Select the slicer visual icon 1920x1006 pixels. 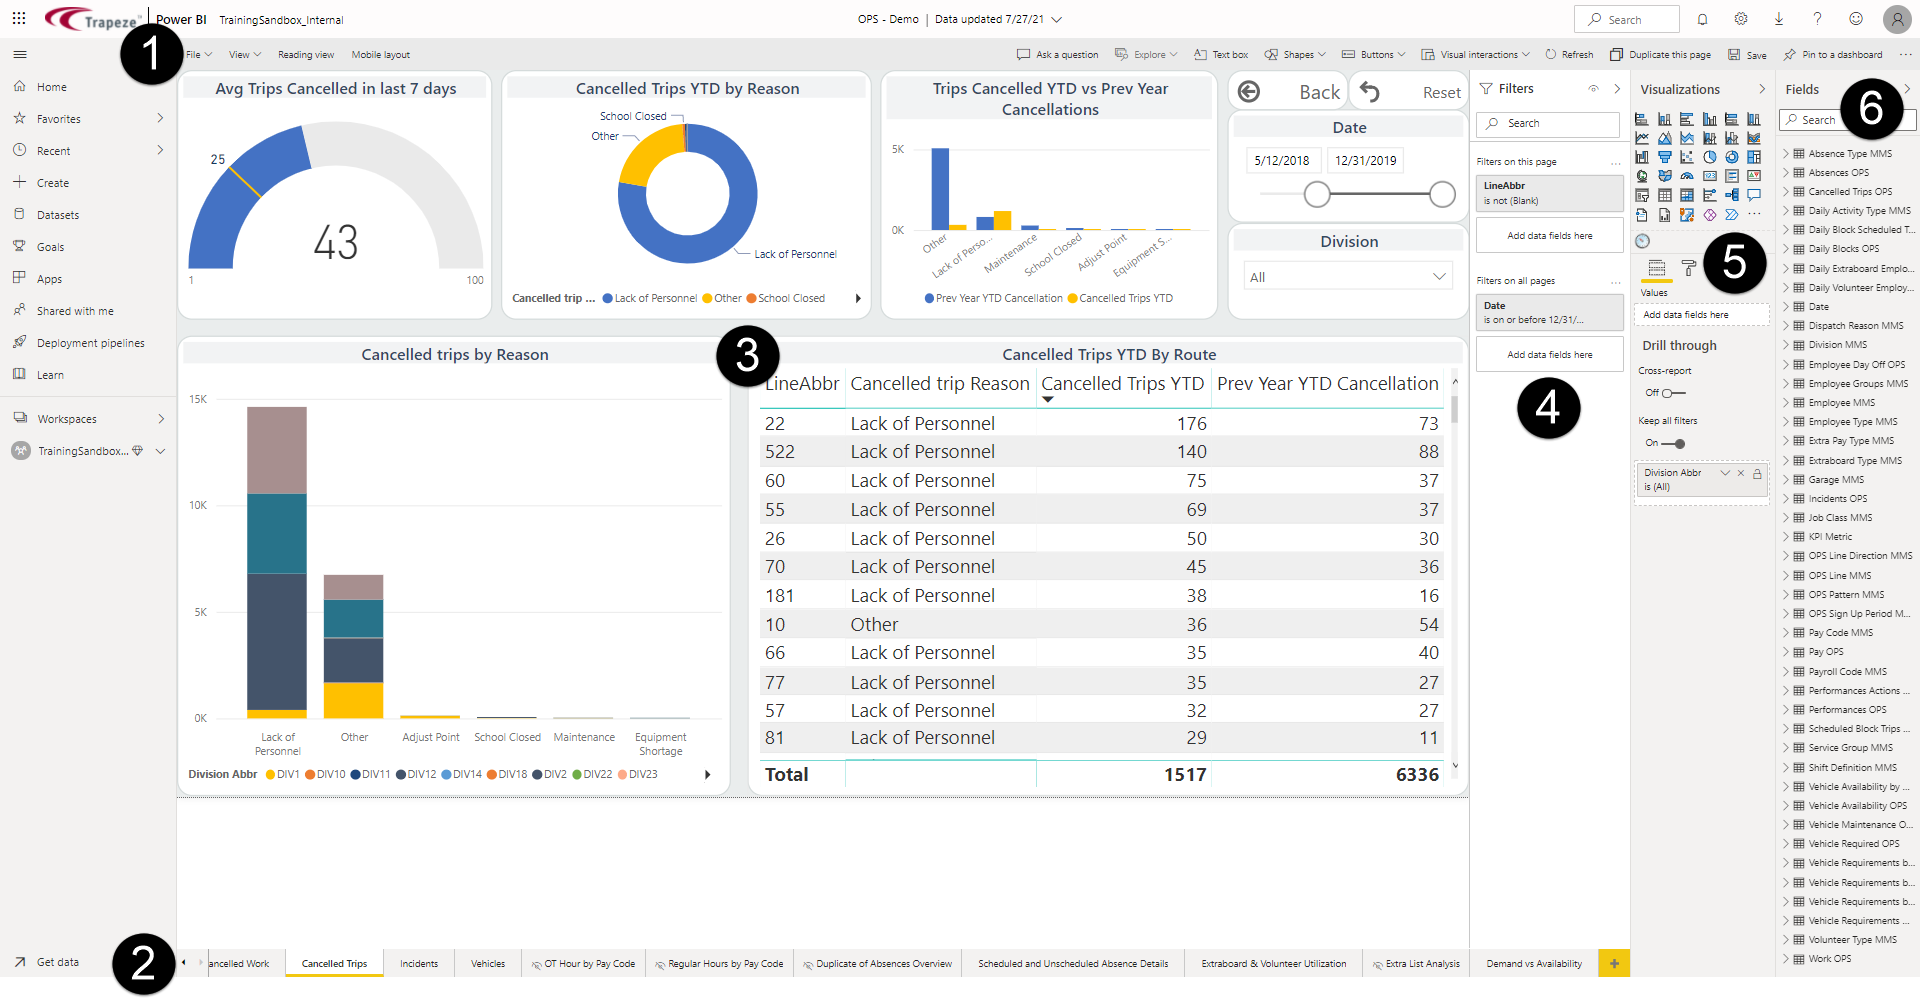1641,195
